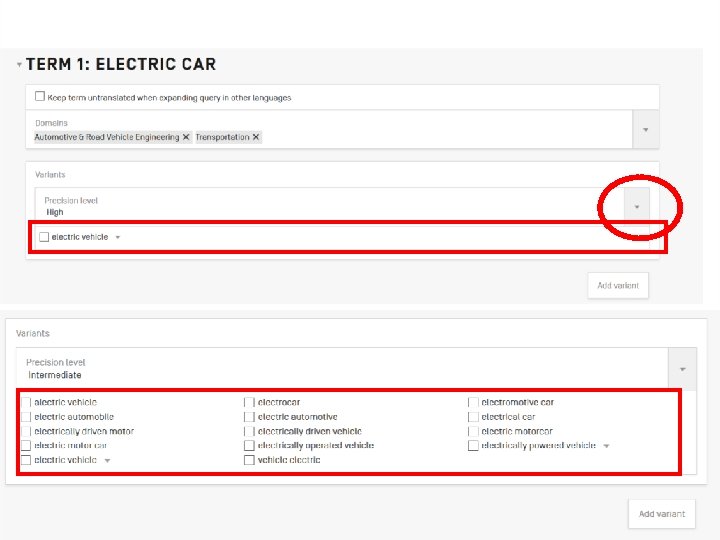Check the electric motorcar variant
Image resolution: width=720 pixels, height=540 pixels.
(473, 431)
